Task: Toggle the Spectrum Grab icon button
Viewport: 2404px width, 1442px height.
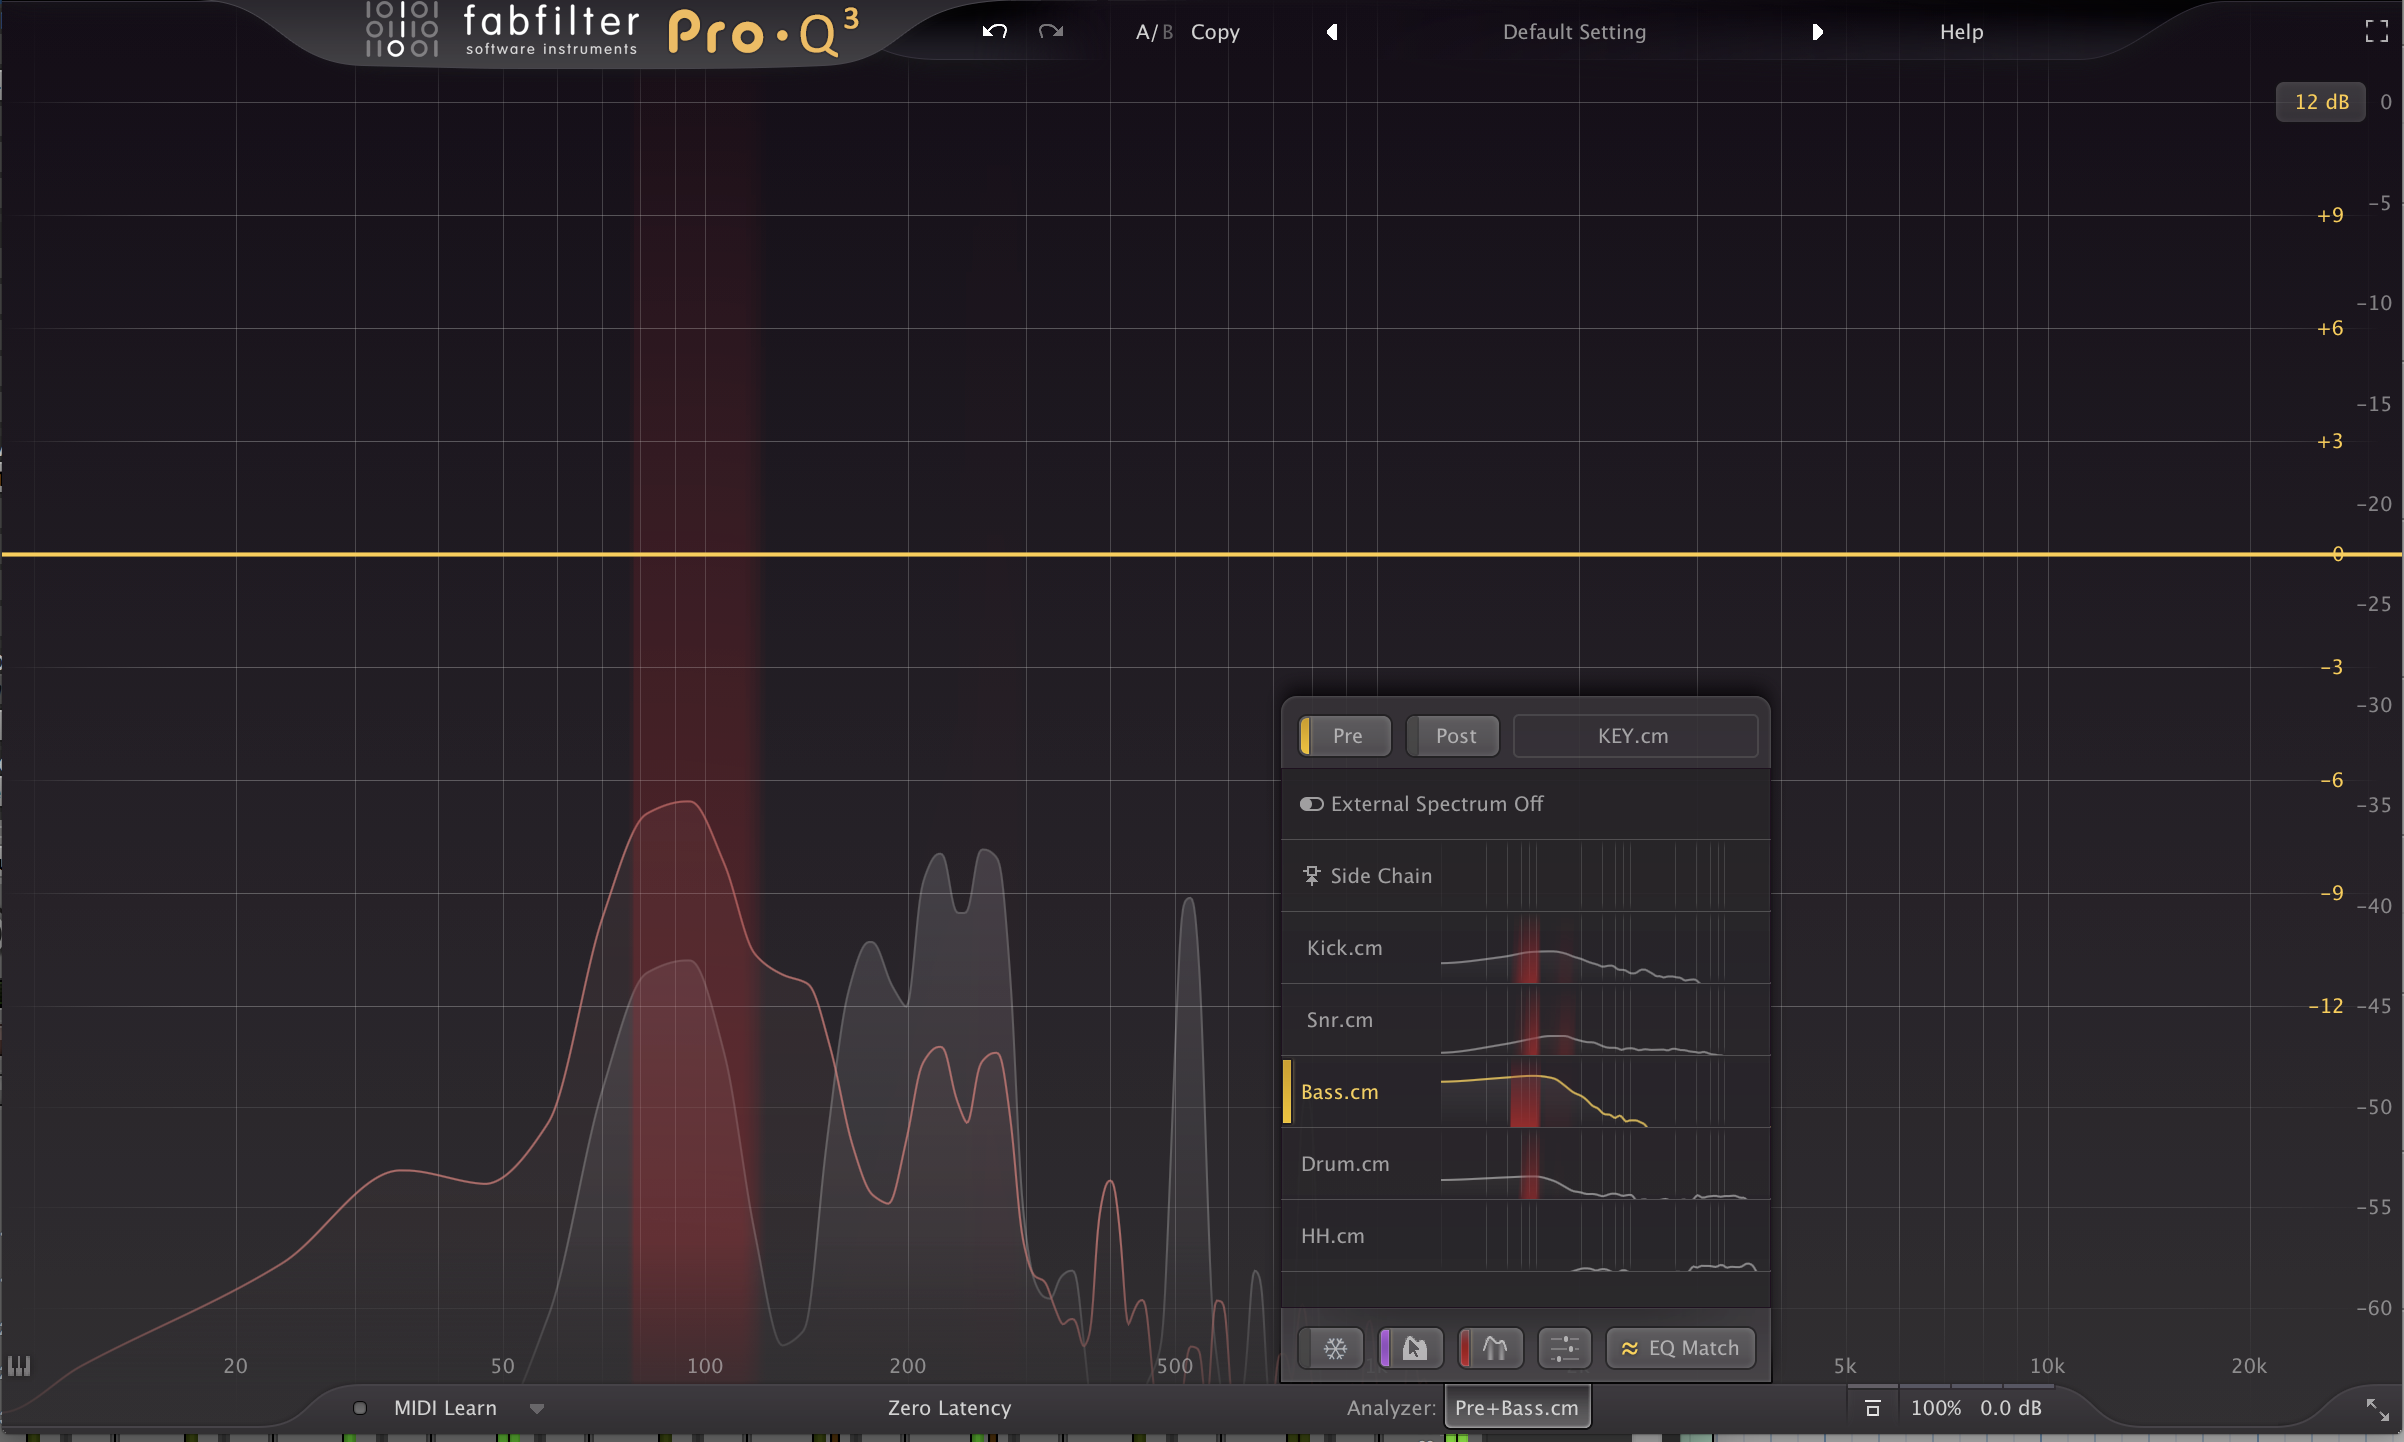Action: [x=1413, y=1348]
